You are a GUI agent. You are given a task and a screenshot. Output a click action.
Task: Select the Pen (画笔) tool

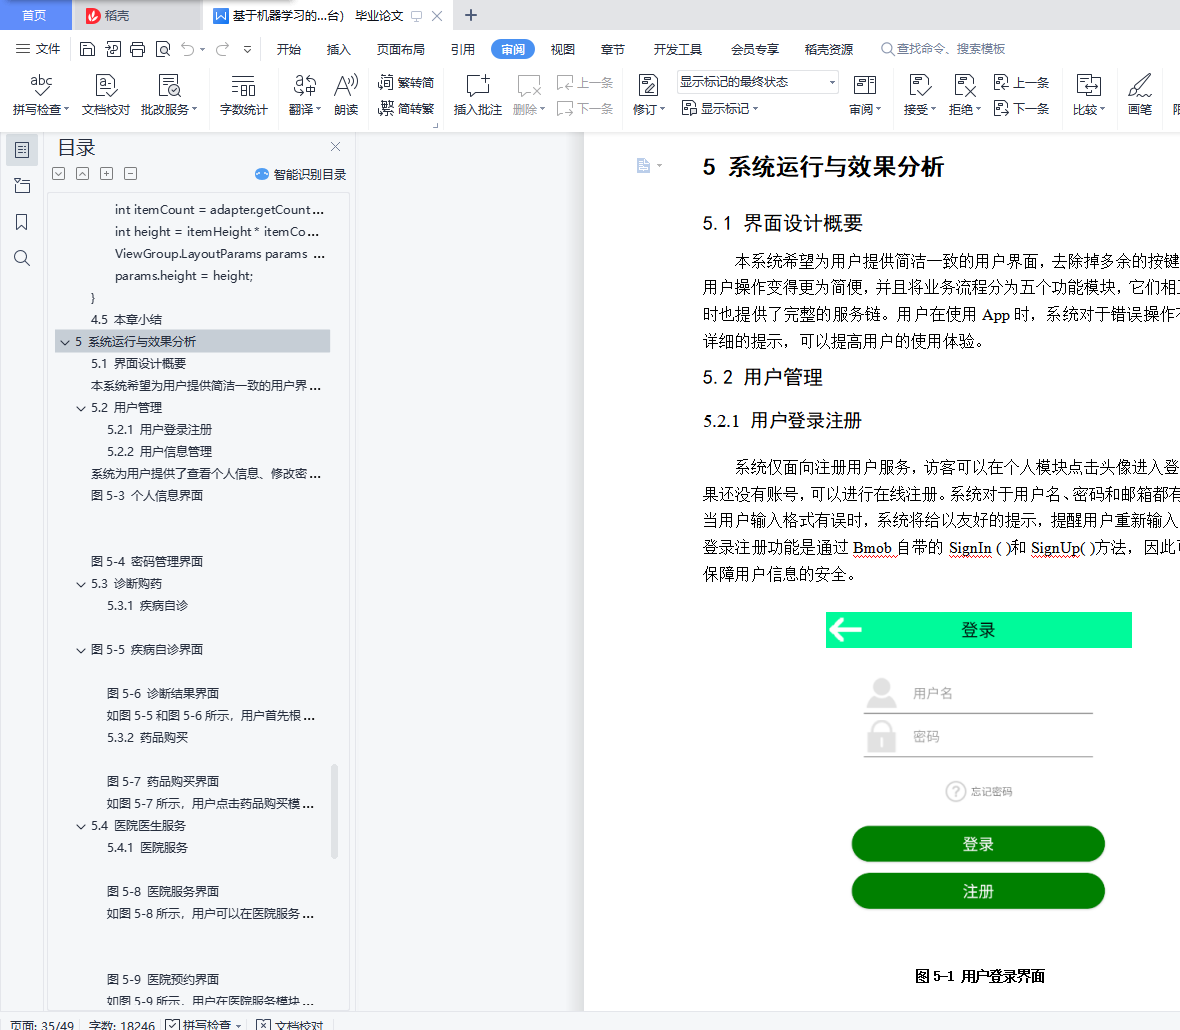[1139, 95]
